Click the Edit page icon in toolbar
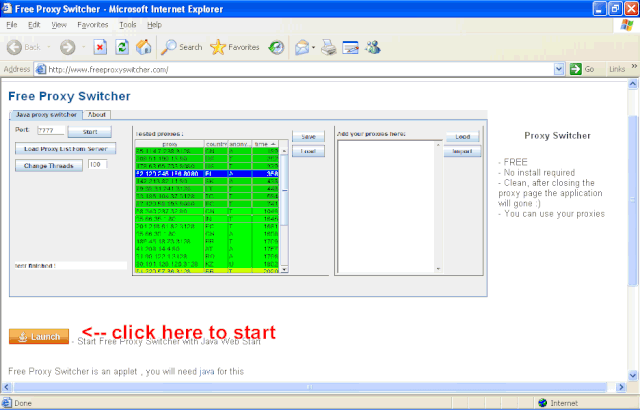Image resolution: width=640 pixels, height=410 pixels. click(x=350, y=47)
